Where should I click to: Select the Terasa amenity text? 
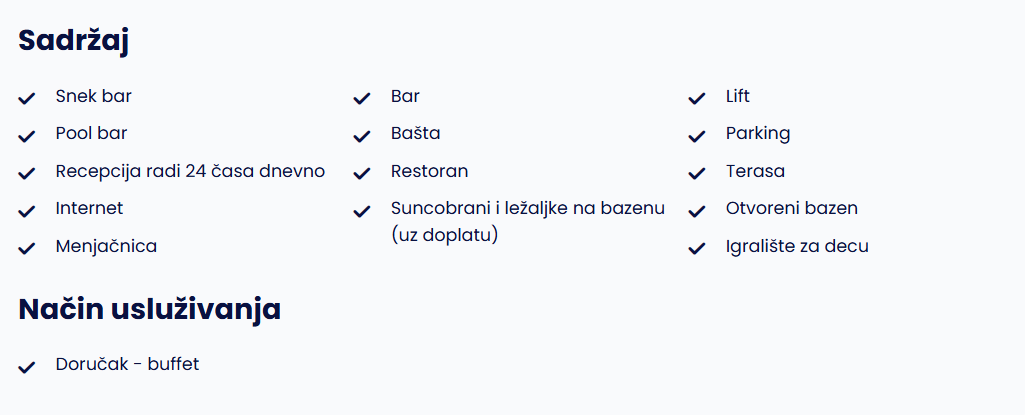coord(755,171)
